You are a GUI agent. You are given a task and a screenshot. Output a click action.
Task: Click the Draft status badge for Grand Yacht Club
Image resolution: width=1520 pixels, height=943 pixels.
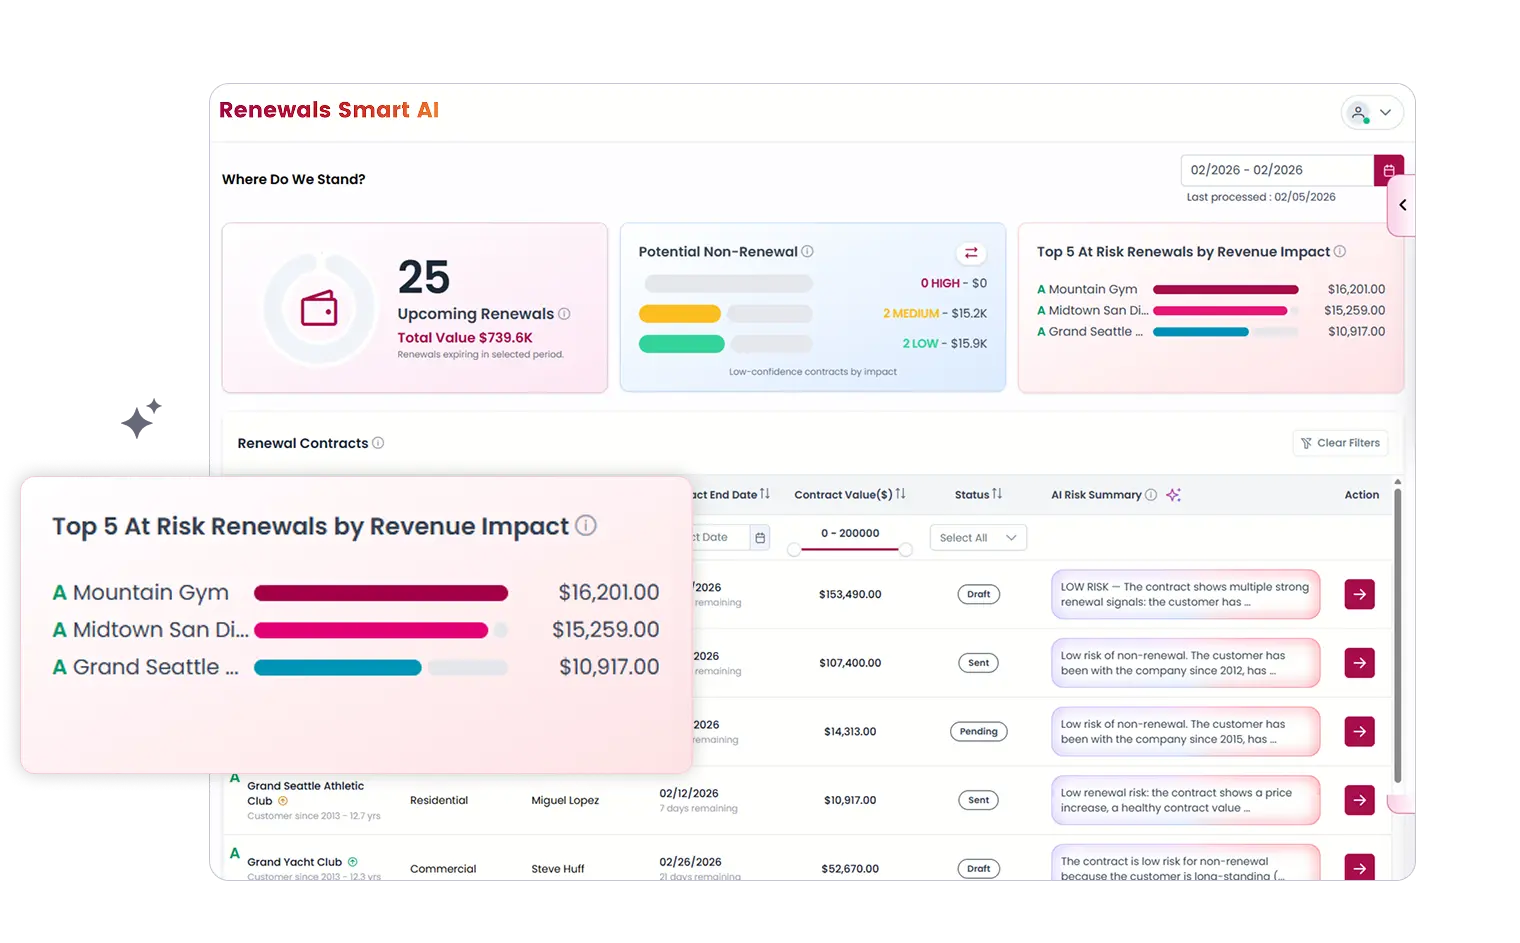pyautogui.click(x=978, y=868)
